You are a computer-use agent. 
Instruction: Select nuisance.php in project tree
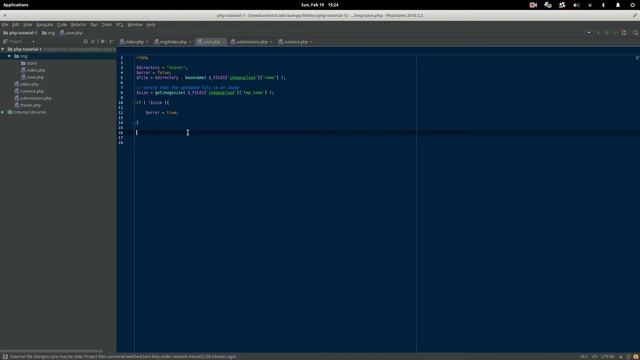(29, 91)
